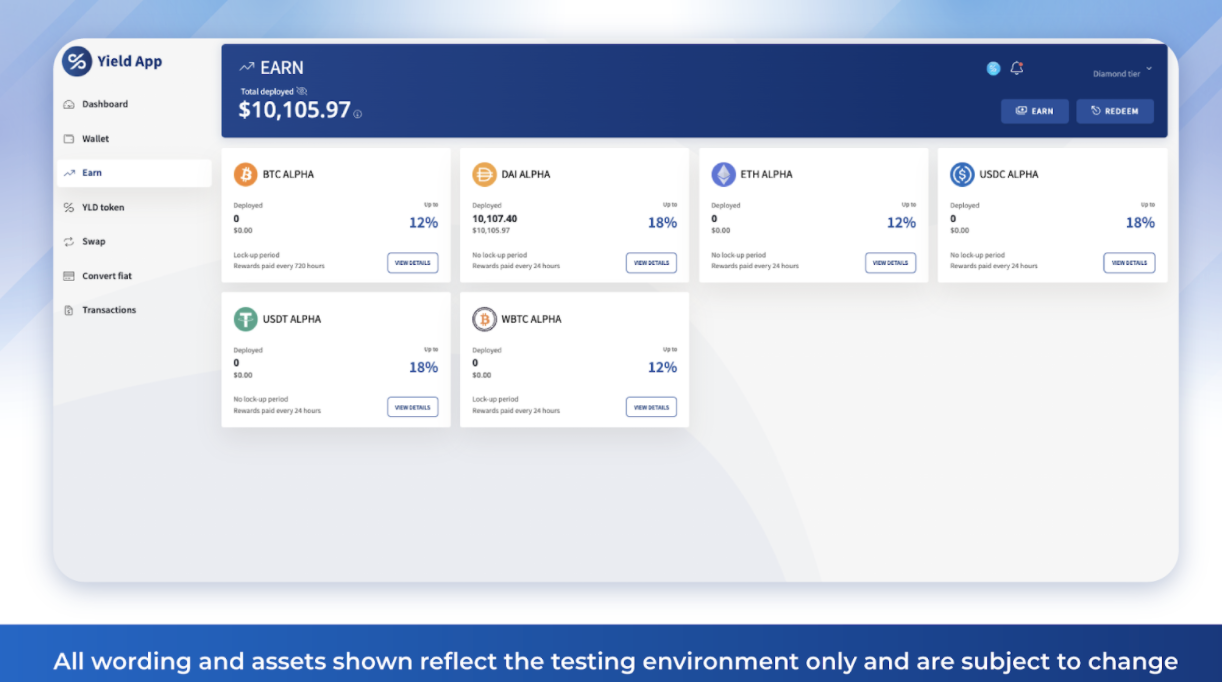This screenshot has width=1222, height=682.
Task: View details of USDT ALPHA
Action: pos(413,408)
